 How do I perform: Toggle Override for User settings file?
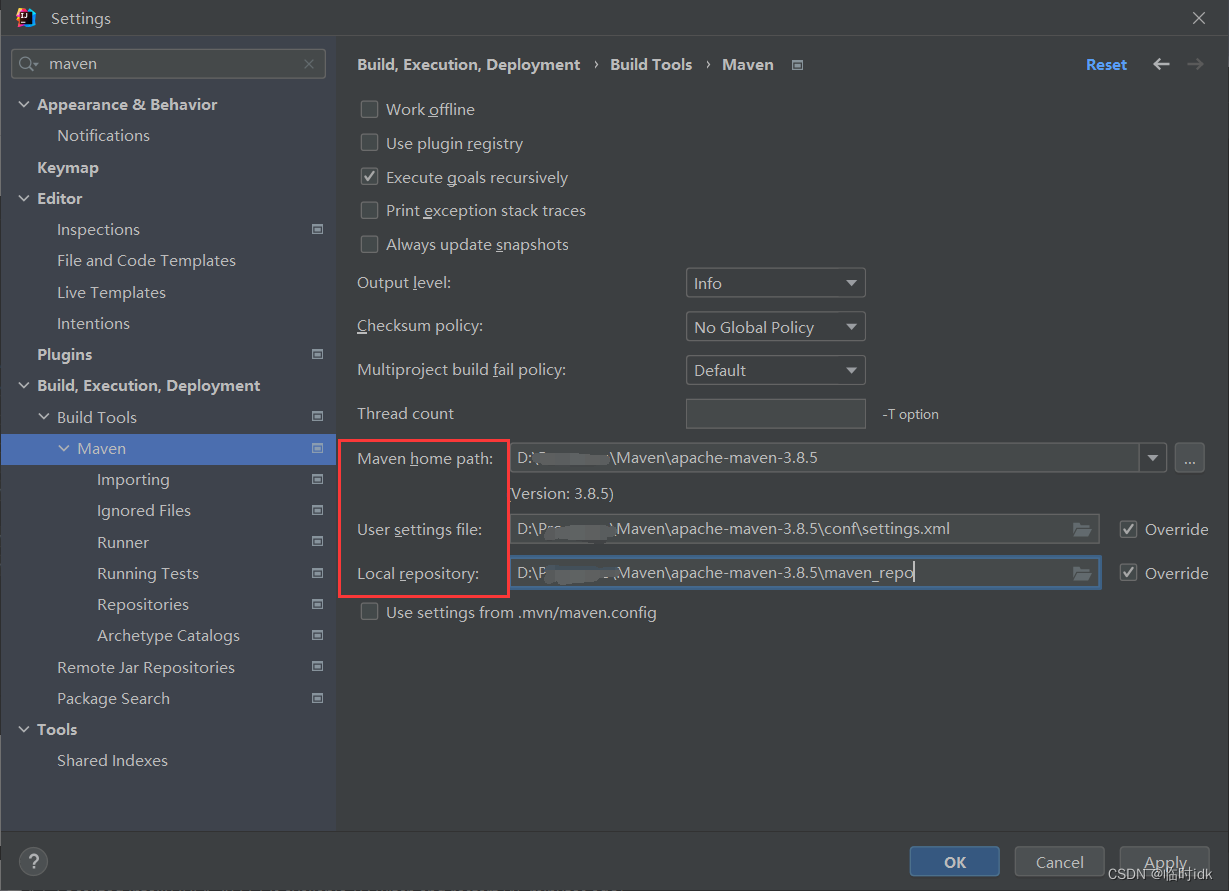click(1128, 529)
